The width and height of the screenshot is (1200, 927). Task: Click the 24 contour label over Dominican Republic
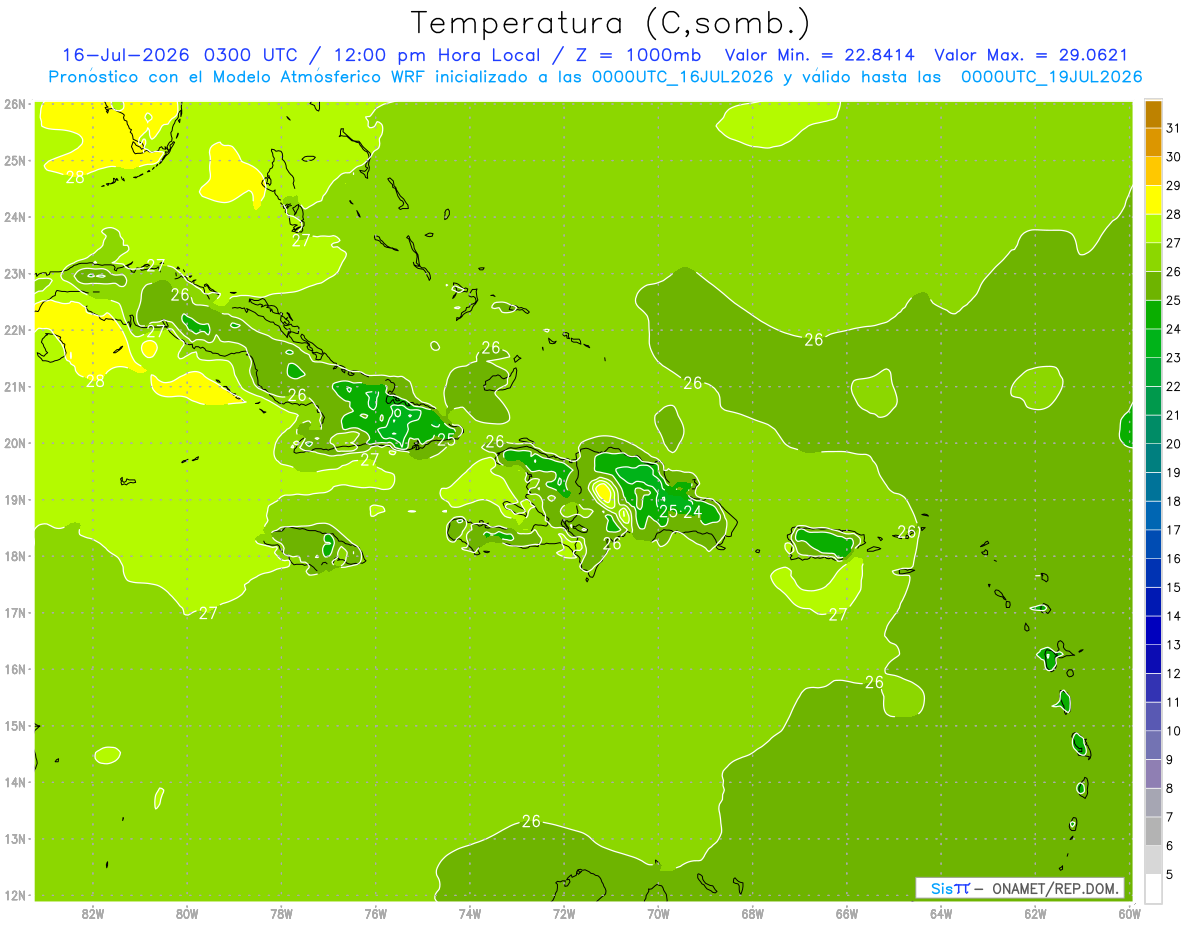(x=692, y=512)
